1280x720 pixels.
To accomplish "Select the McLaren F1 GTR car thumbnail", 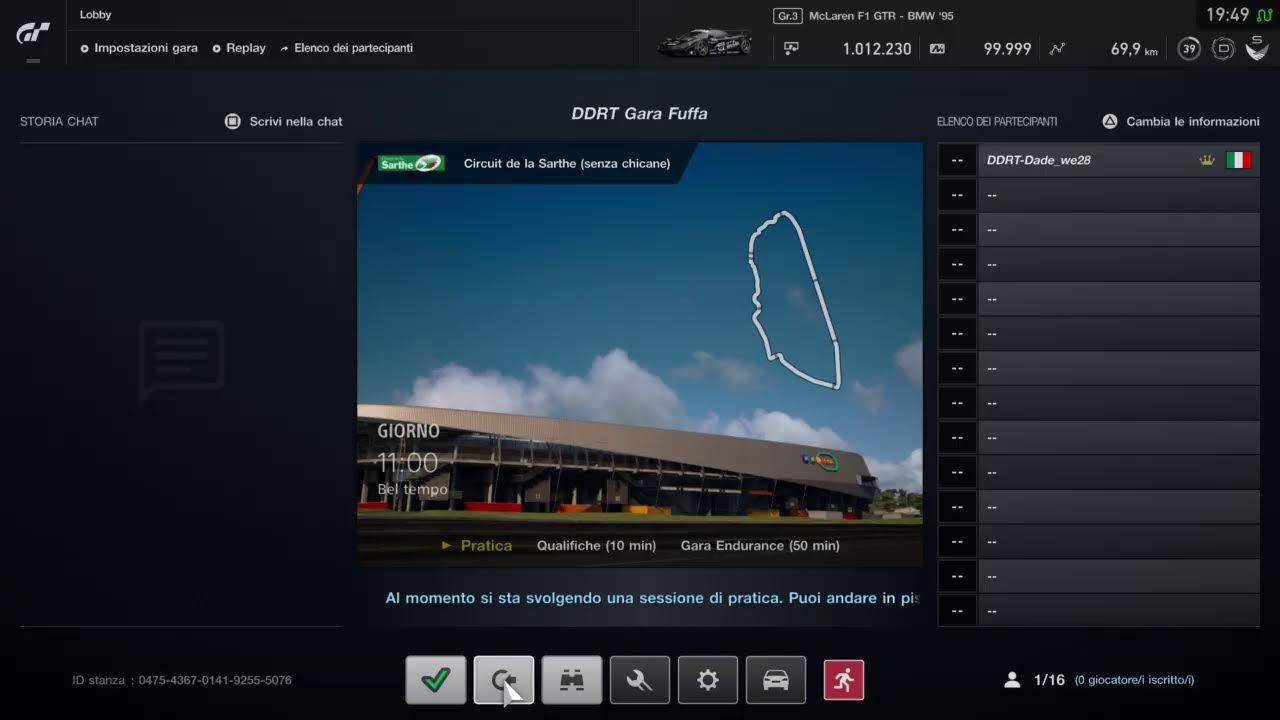I will (x=705, y=43).
